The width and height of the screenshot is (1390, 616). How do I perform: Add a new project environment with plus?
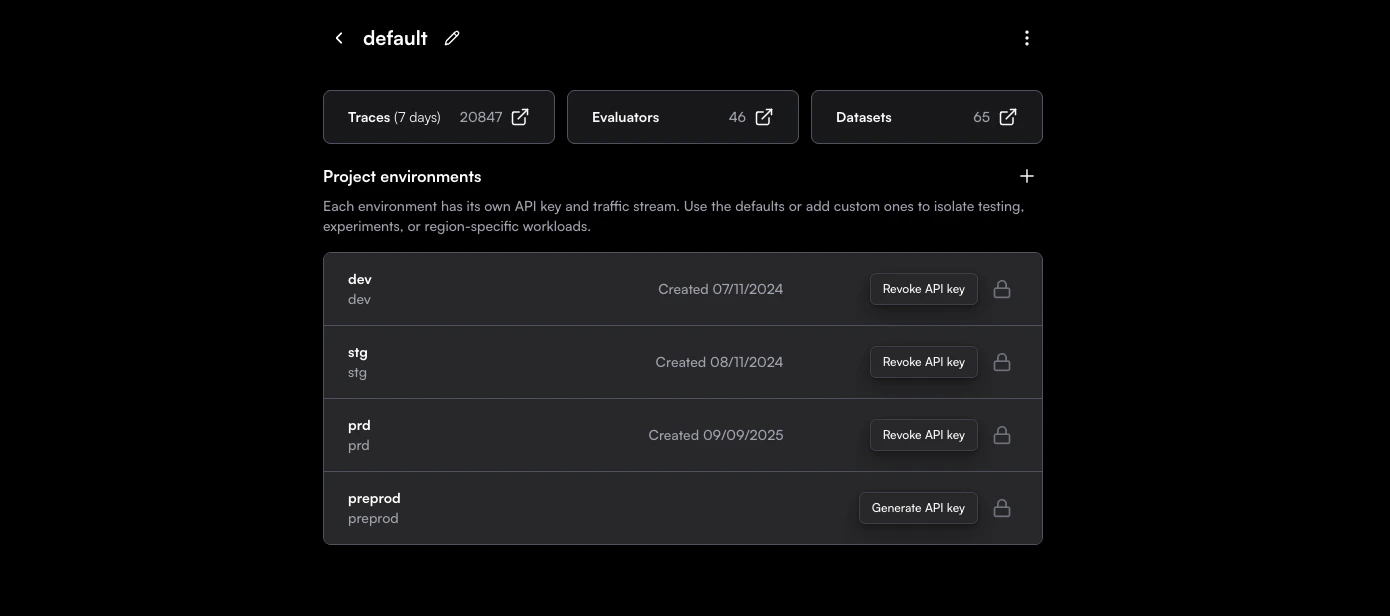tap(1027, 176)
